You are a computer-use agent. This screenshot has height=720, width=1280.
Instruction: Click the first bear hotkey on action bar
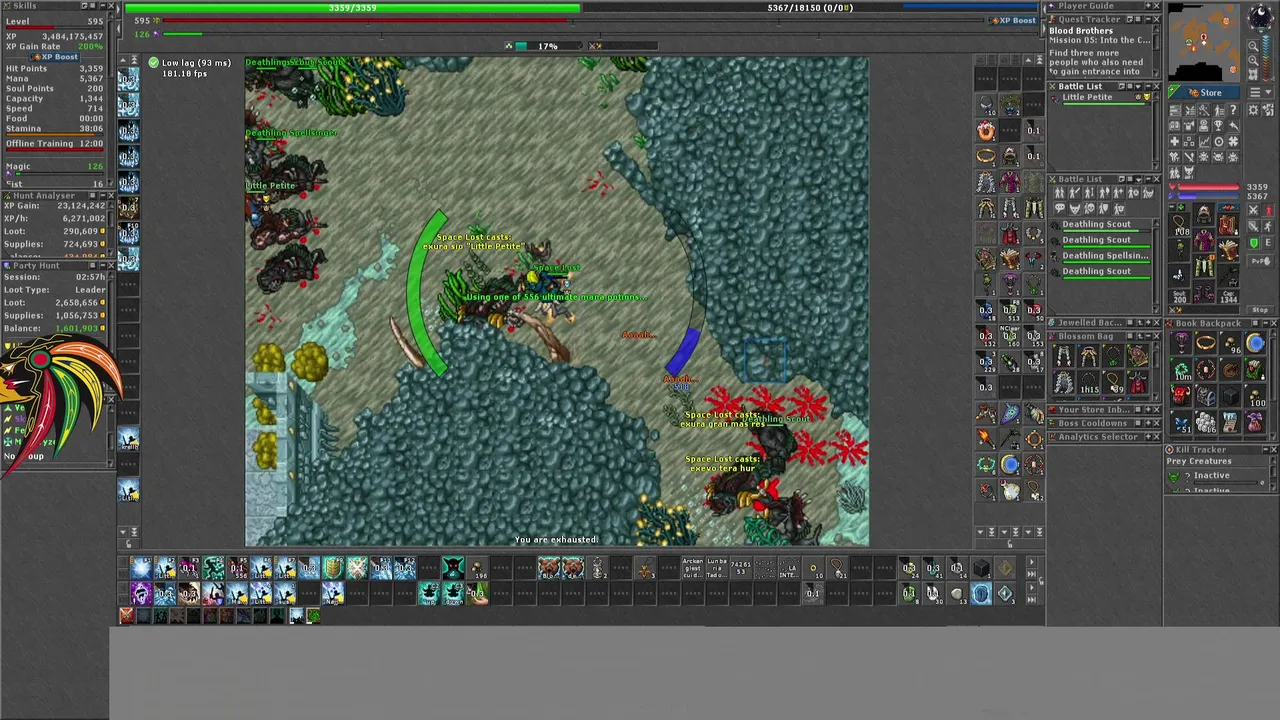click(x=548, y=568)
